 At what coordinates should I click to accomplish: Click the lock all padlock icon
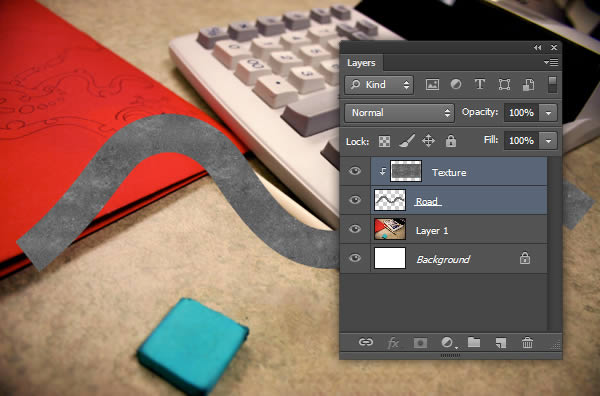[451, 141]
